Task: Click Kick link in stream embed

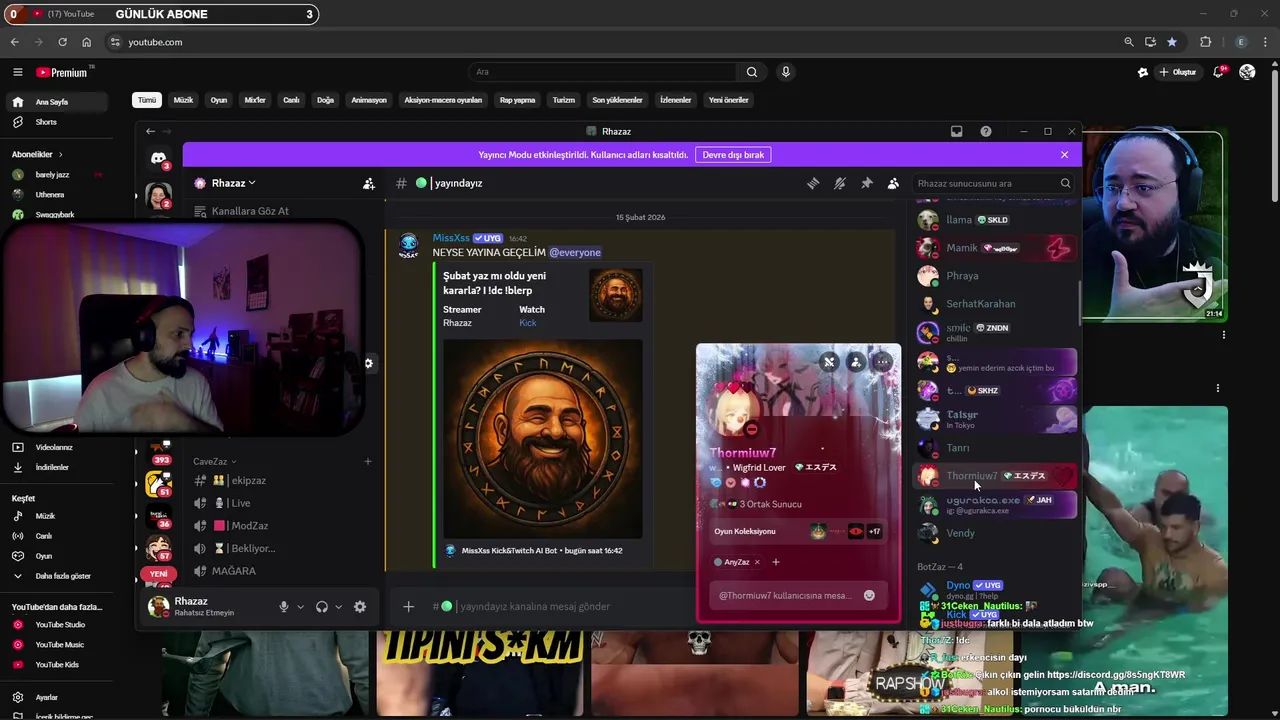Action: [527, 323]
